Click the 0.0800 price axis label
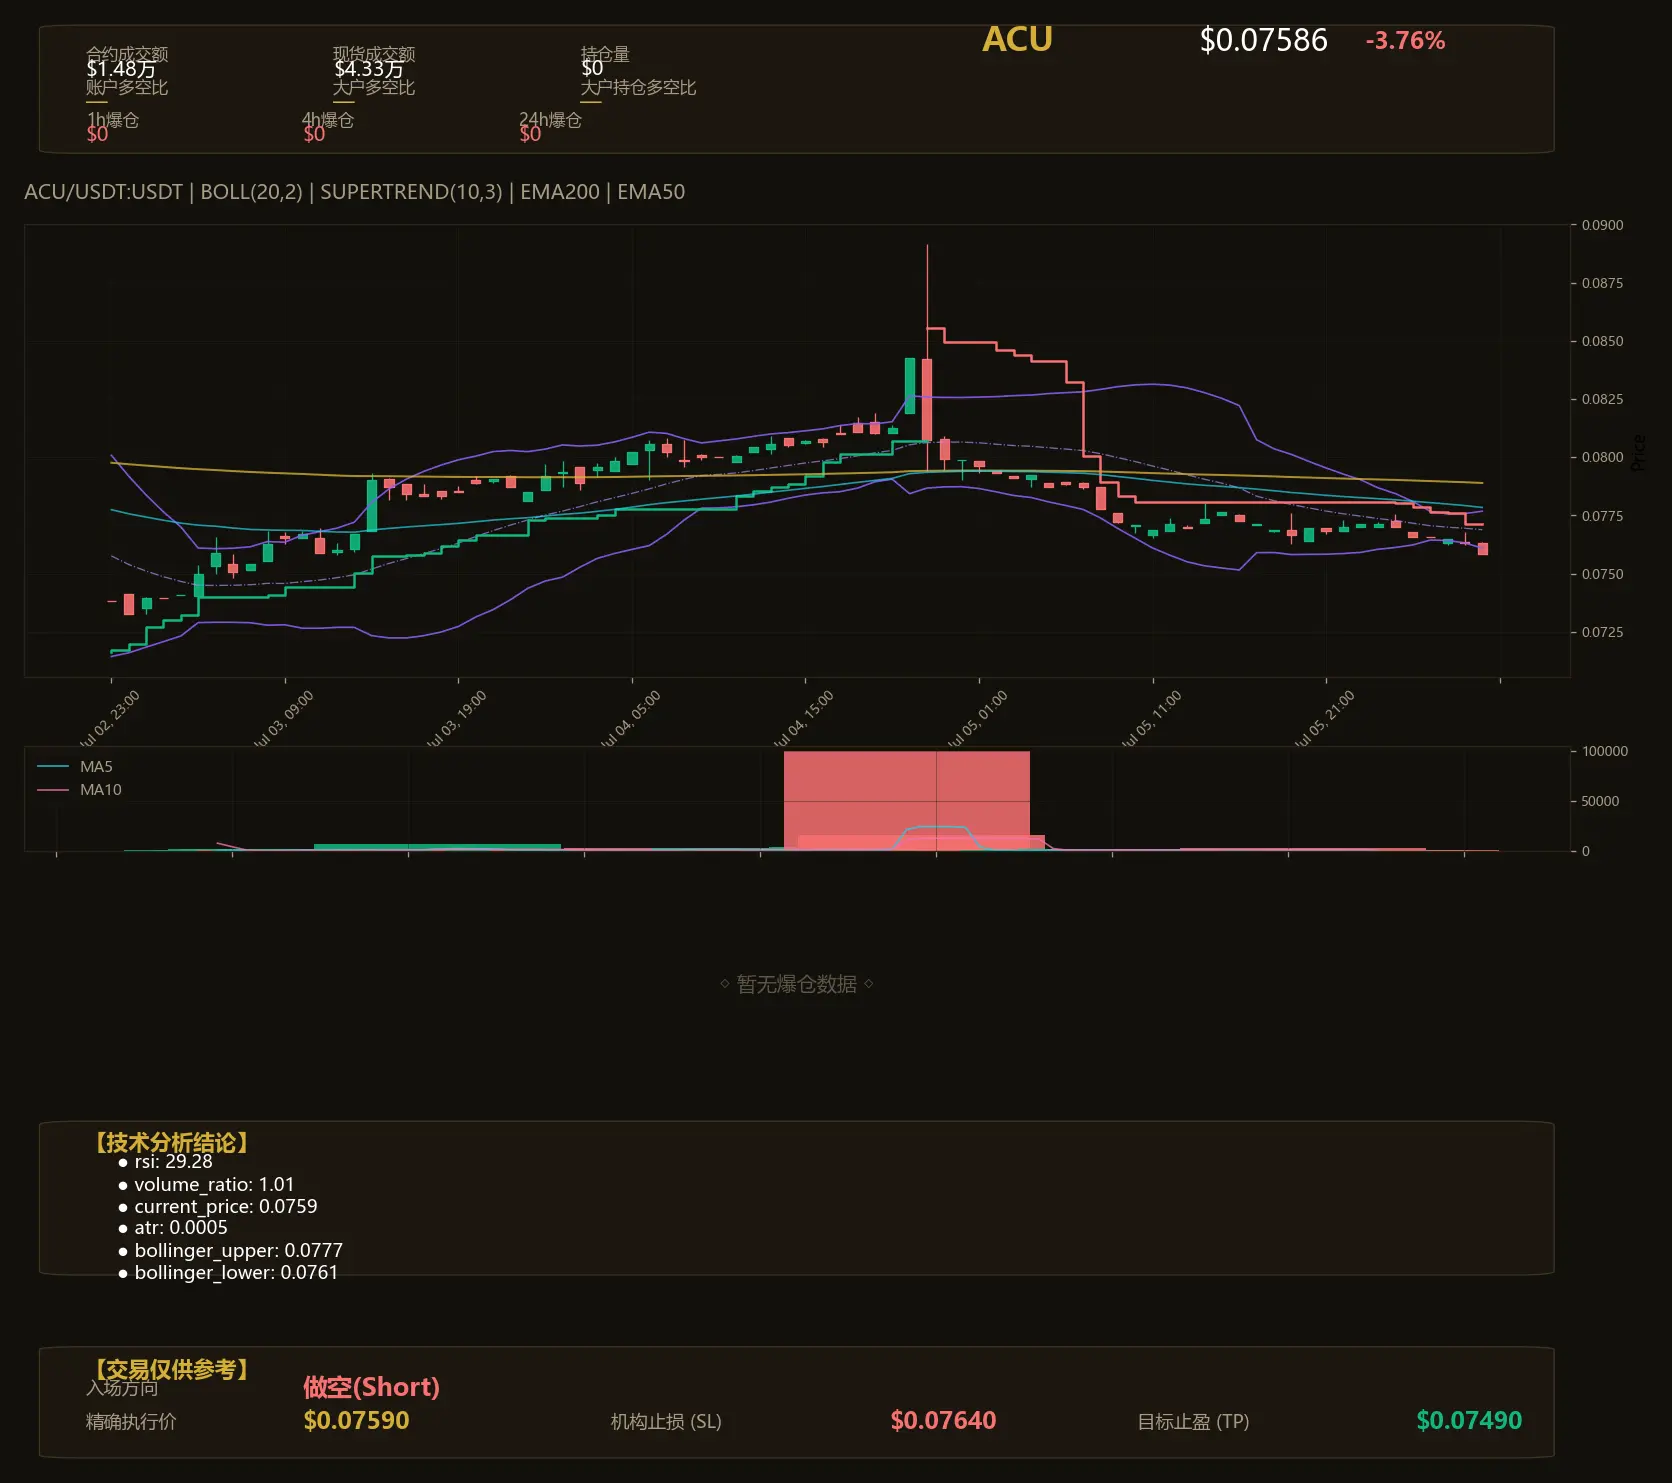 click(1602, 457)
